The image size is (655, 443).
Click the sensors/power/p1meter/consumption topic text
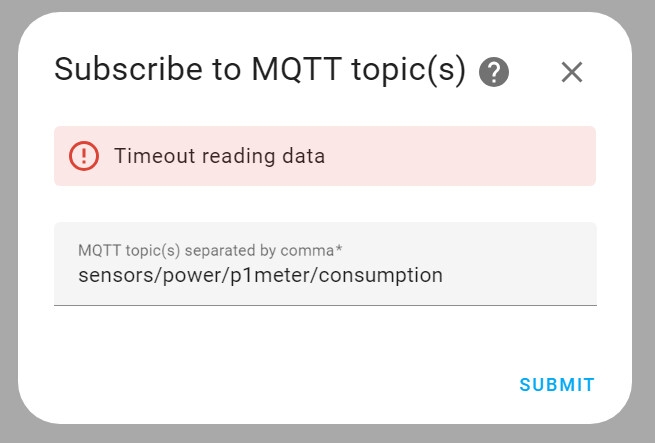pyautogui.click(x=260, y=275)
